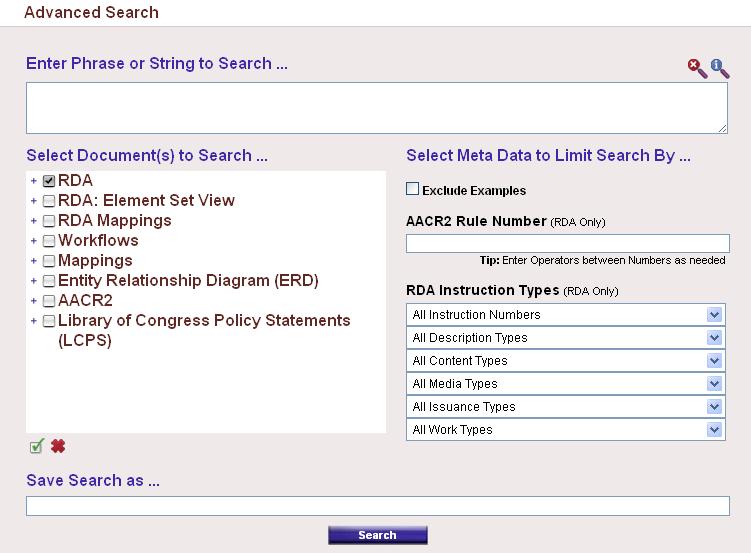
Task: Enable the AACR2 document checkbox
Action: [49, 301]
